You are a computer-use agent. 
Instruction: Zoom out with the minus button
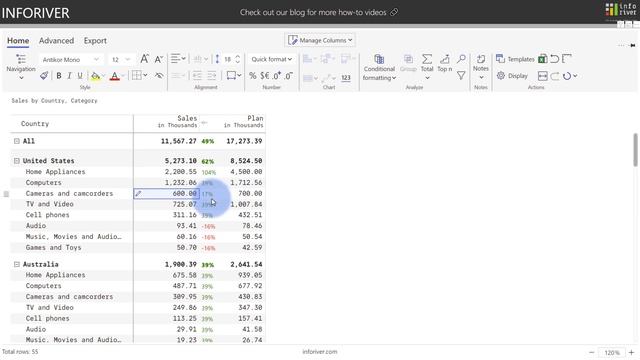click(x=591, y=352)
